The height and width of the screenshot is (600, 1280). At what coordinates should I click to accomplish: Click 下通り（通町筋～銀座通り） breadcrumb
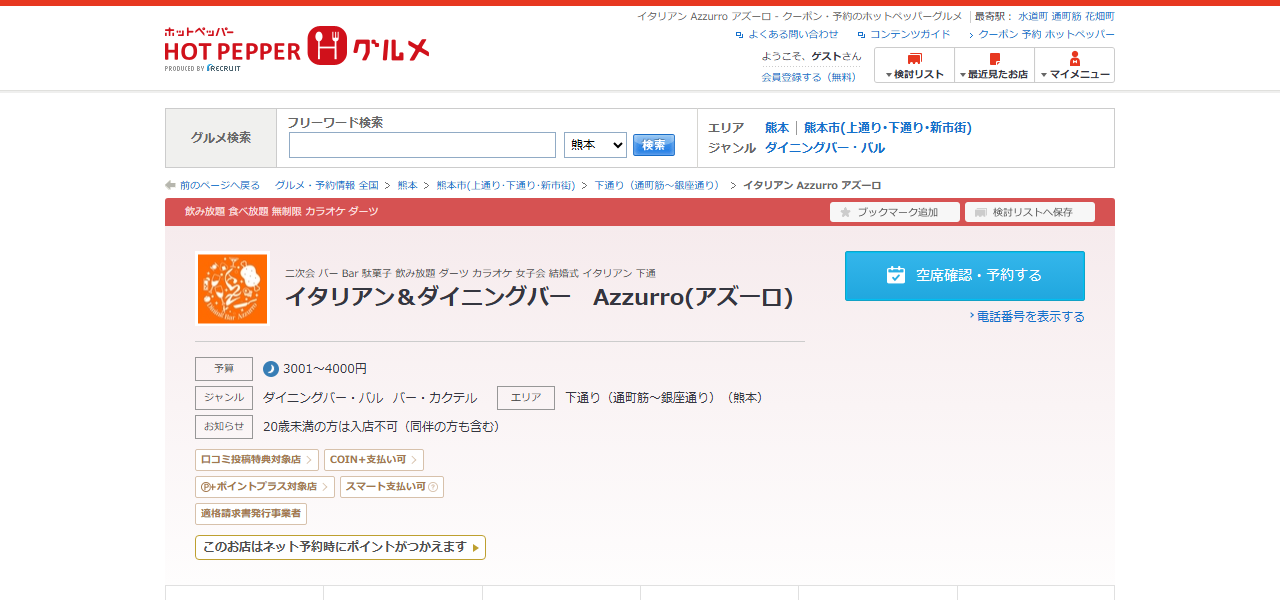(657, 186)
